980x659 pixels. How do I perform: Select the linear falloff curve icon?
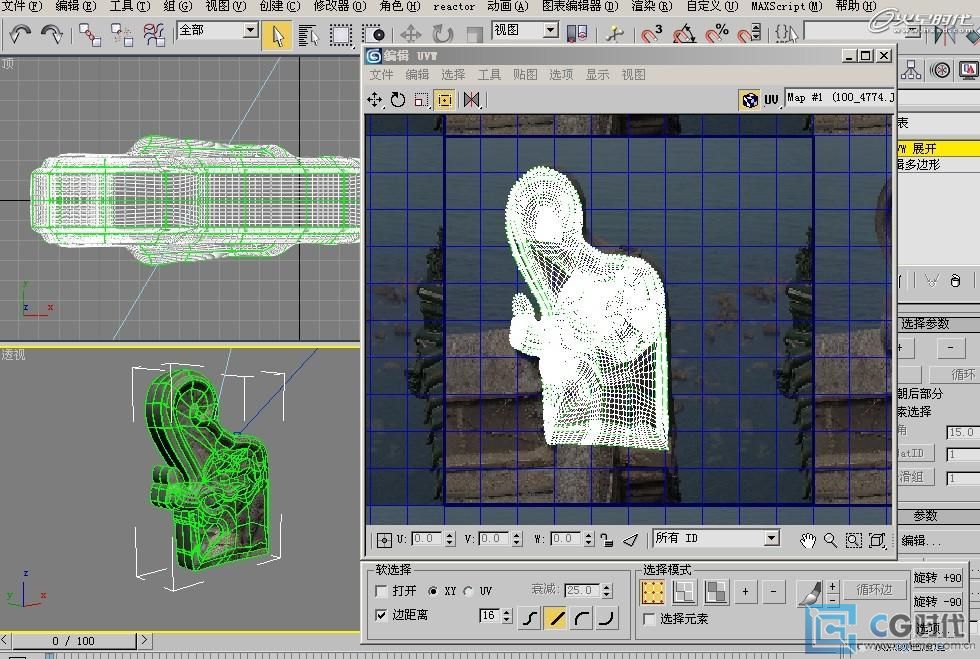coord(556,618)
